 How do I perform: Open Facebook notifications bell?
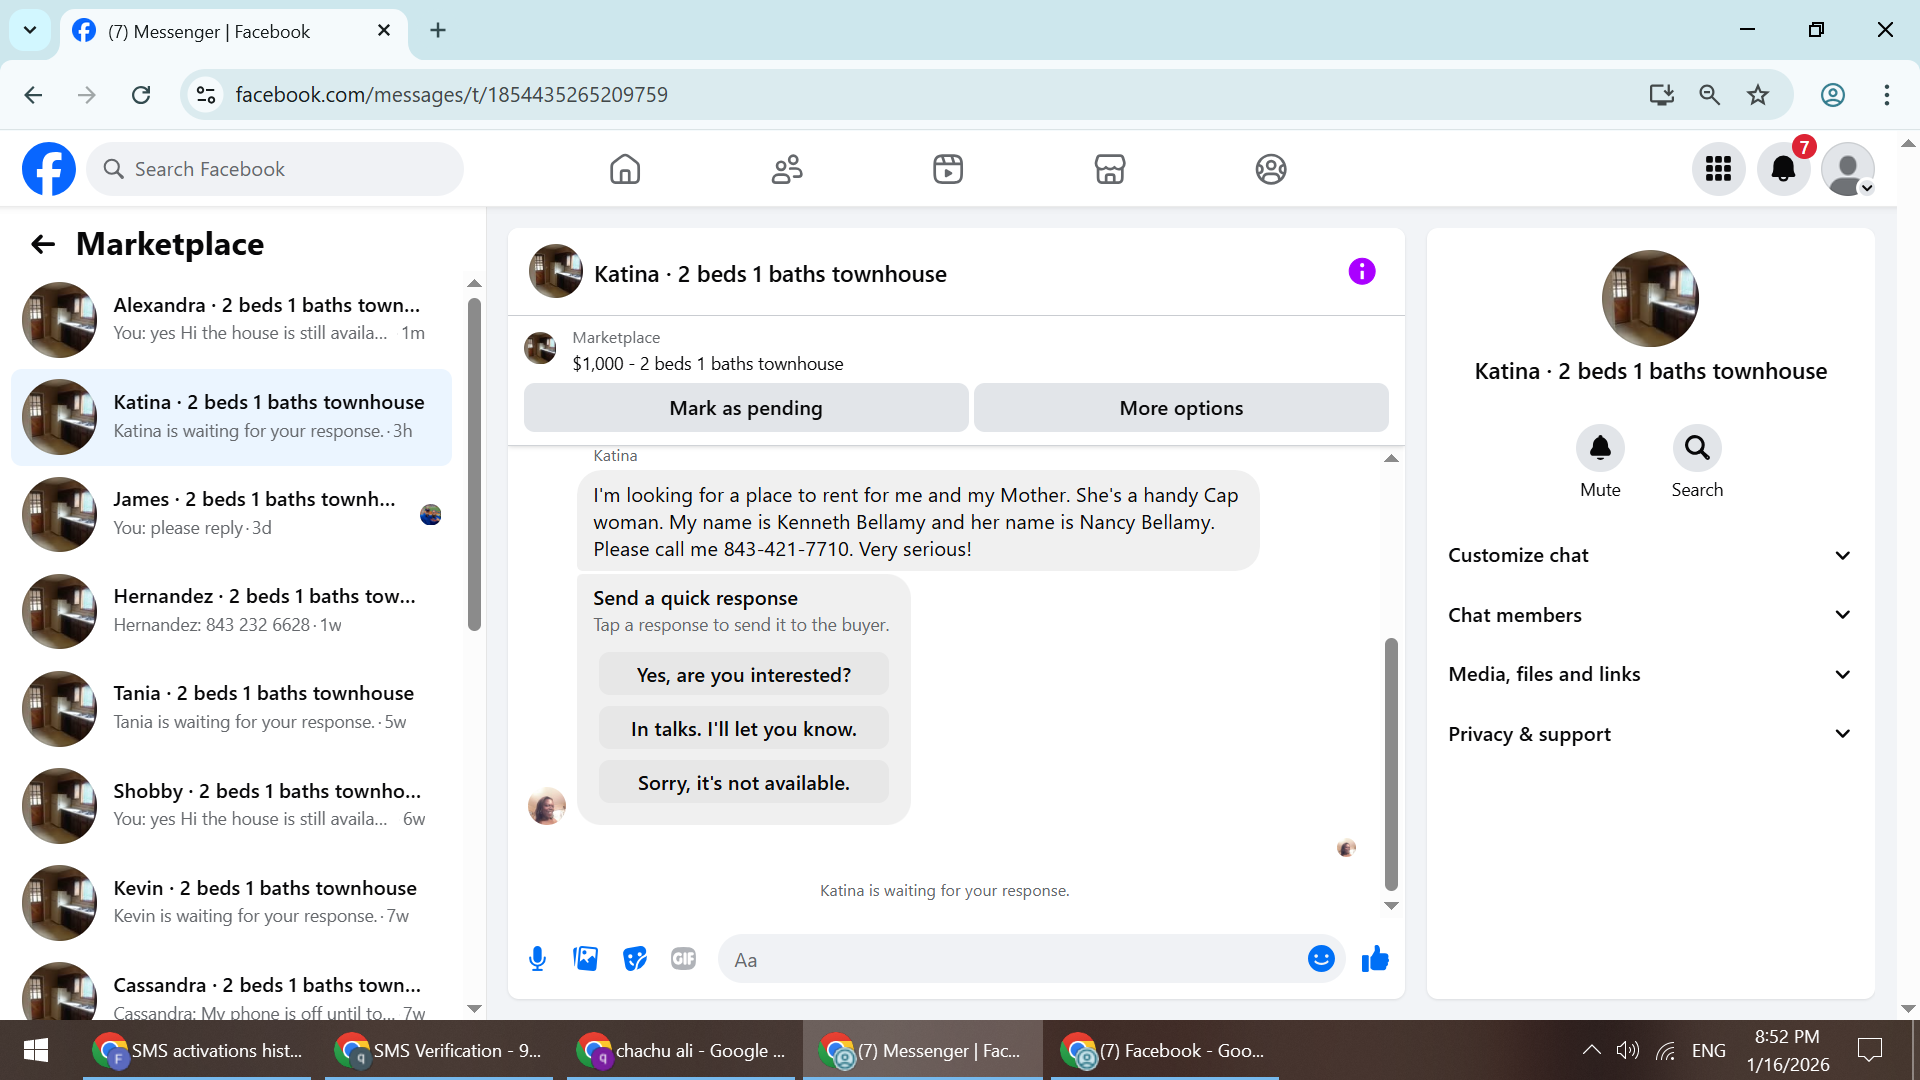pyautogui.click(x=1783, y=169)
